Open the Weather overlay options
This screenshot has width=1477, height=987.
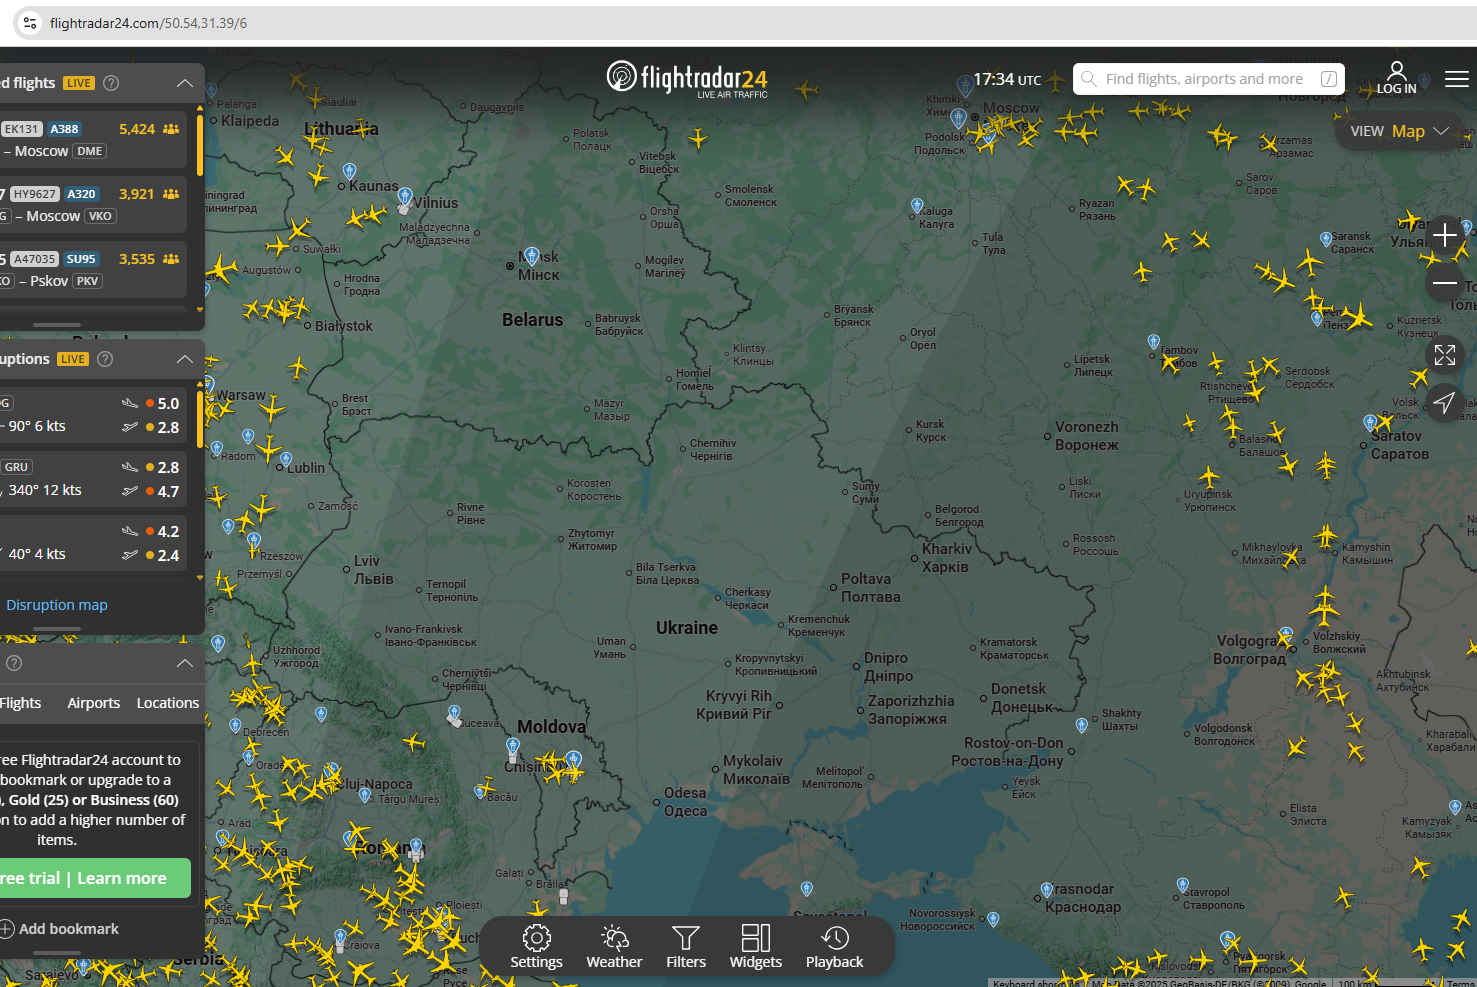(x=614, y=946)
